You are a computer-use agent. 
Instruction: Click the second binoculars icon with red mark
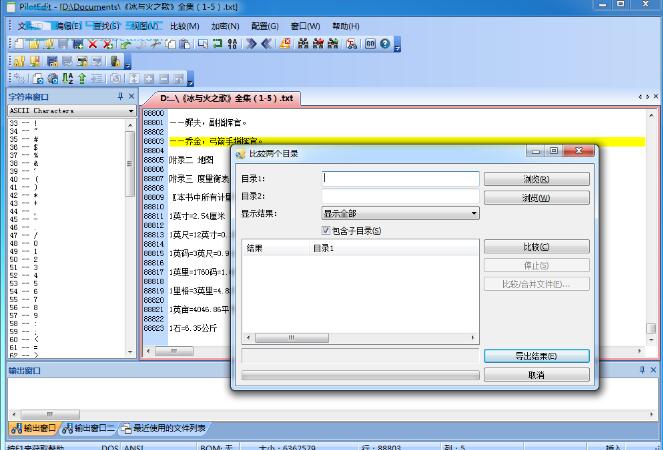pos(318,44)
